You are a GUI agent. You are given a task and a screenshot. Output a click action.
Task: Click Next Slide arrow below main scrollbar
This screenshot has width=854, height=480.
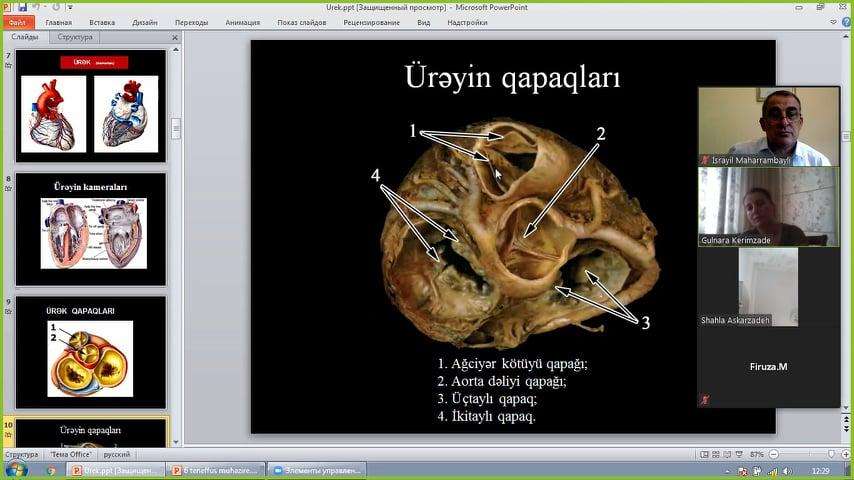(846, 429)
